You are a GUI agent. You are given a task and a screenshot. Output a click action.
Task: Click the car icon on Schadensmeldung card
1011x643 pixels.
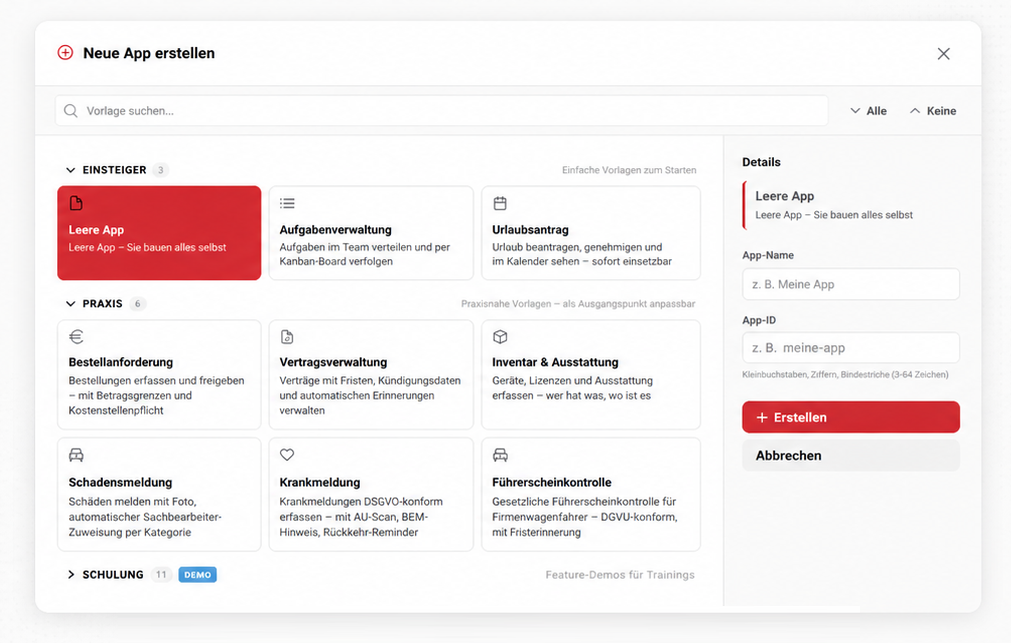[x=76, y=455]
